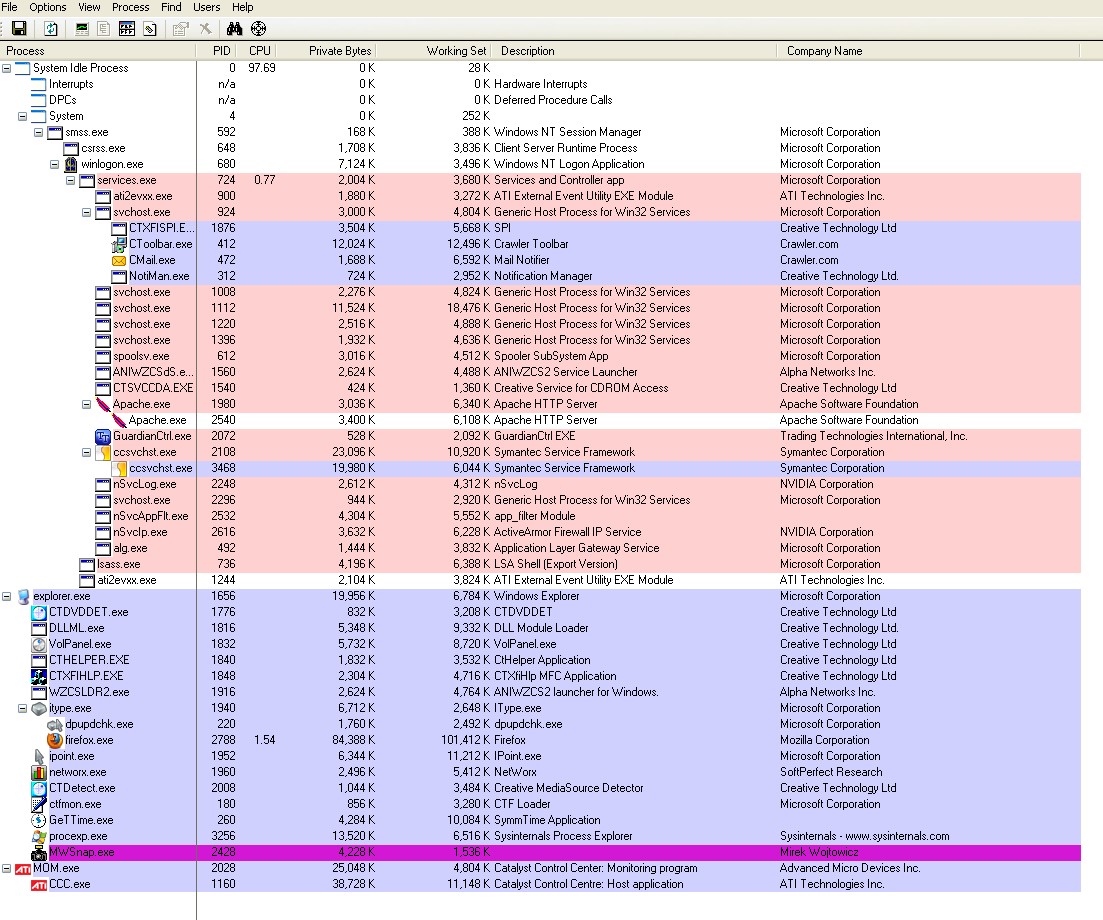Image resolution: width=1103 pixels, height=920 pixels.
Task: Click the procexp.exe process icon
Action: 39,836
